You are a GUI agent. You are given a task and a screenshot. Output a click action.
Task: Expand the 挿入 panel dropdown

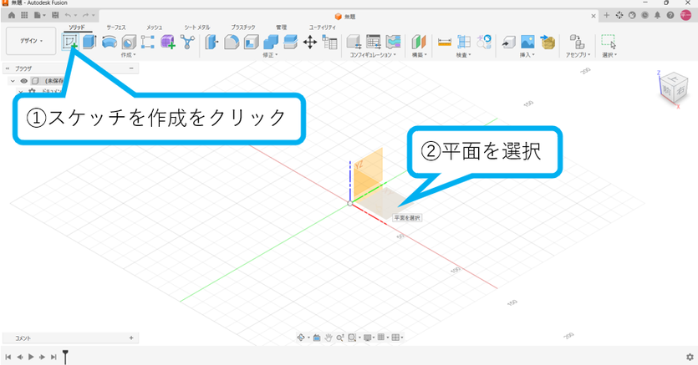pos(528,55)
